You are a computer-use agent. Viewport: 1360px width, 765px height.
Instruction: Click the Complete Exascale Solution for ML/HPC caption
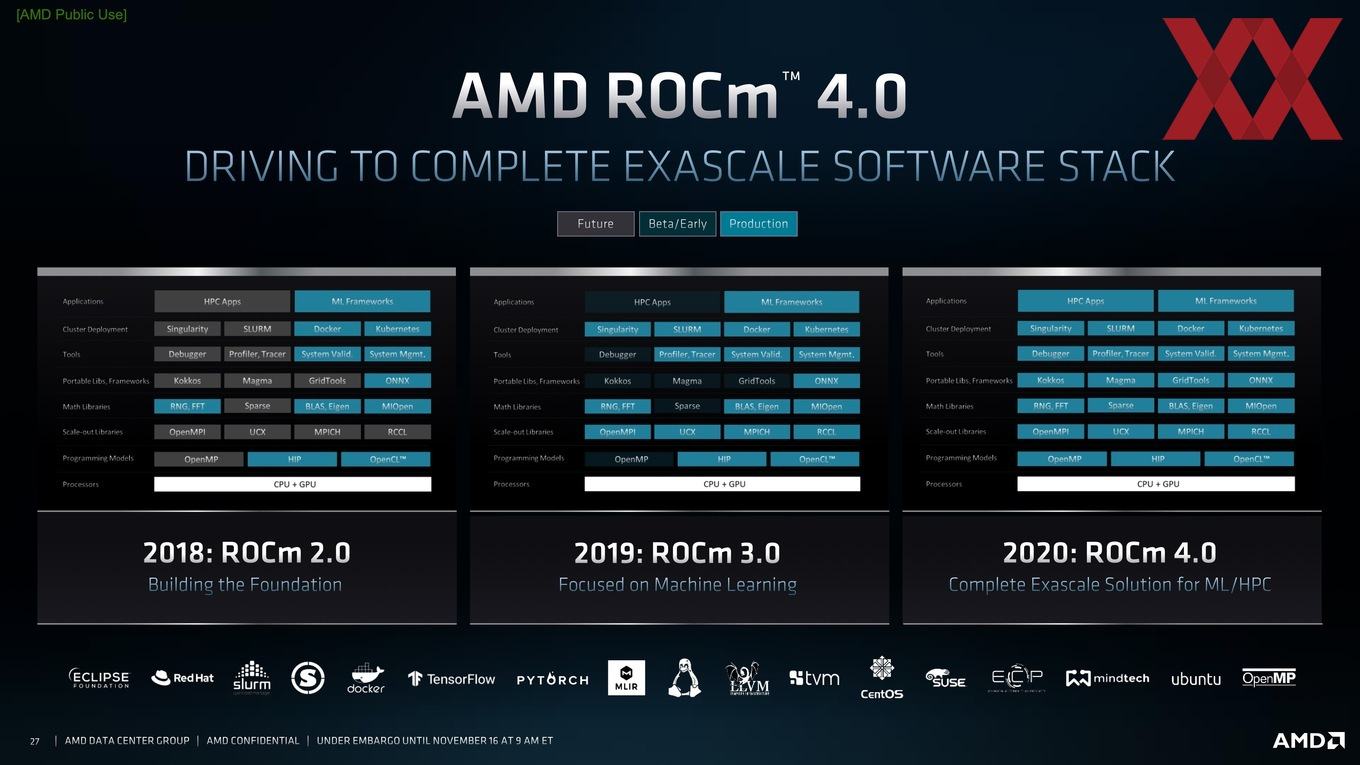tap(1110, 585)
